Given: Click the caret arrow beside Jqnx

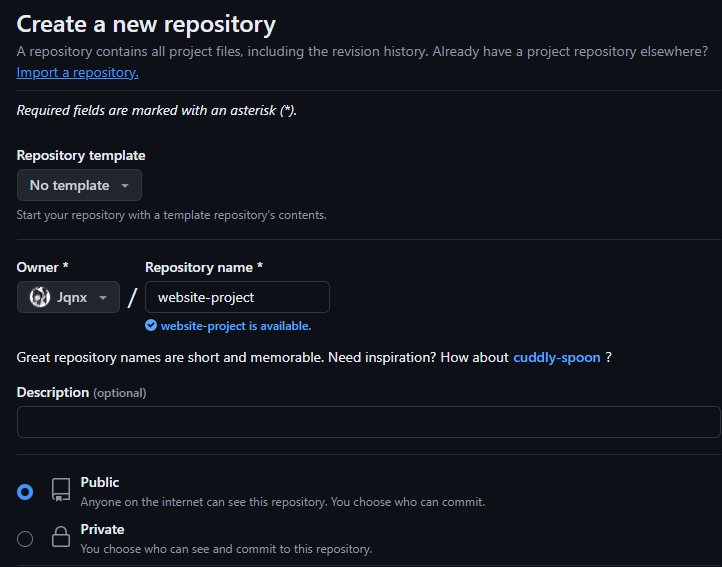Looking at the screenshot, I should coord(103,298).
